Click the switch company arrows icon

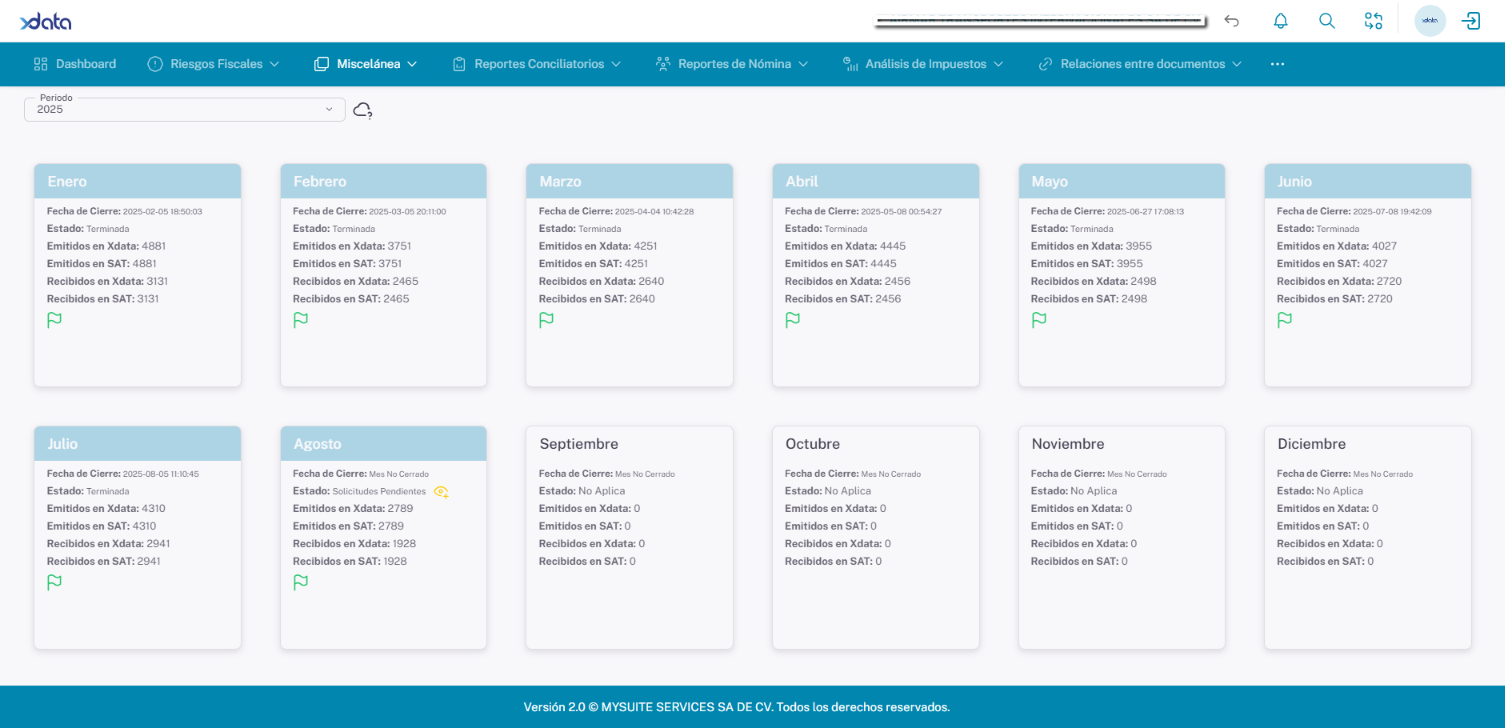[x=1373, y=21]
